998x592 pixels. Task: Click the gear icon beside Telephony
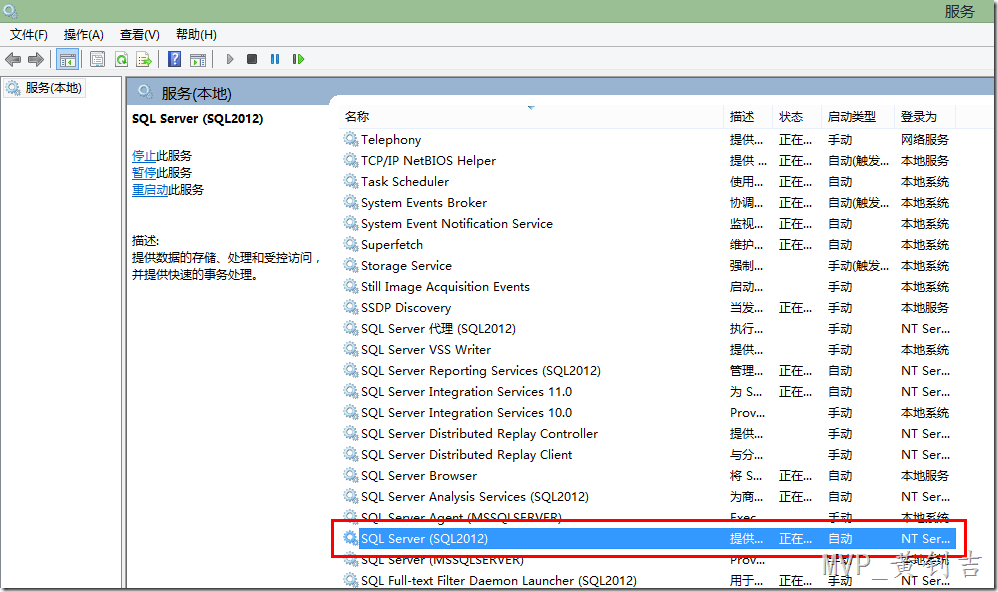[x=351, y=139]
